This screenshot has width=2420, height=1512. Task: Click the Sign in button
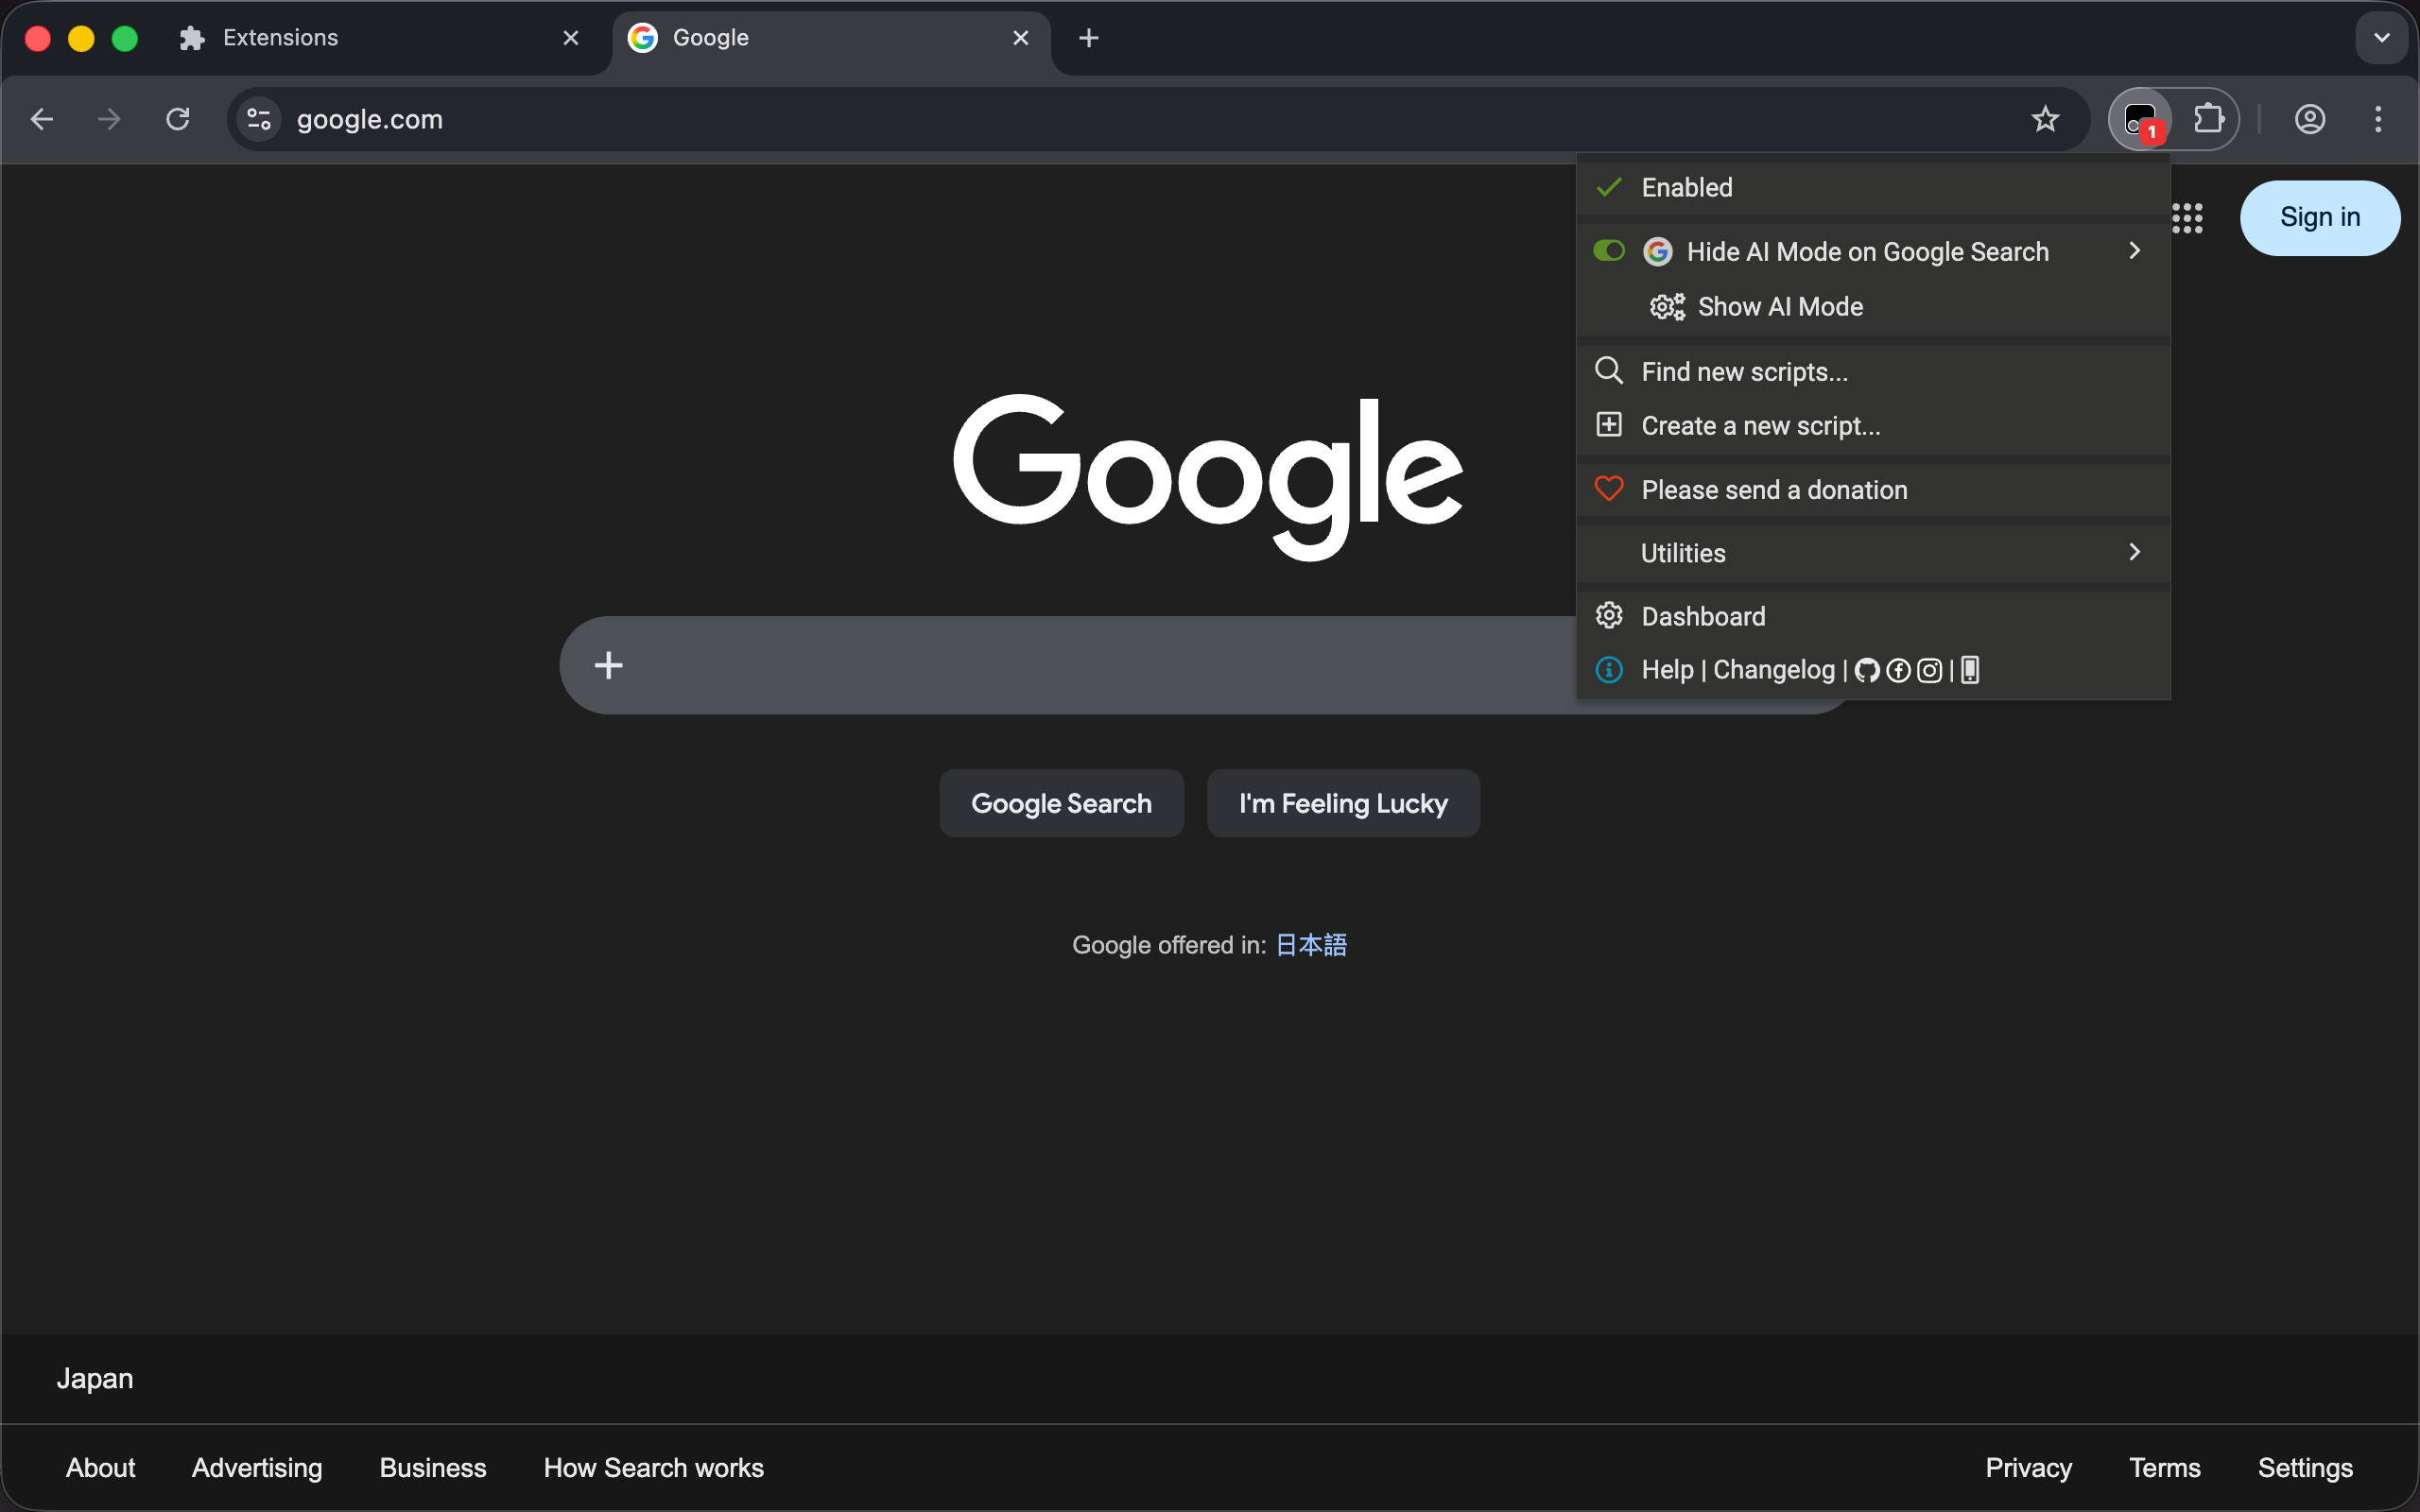(x=2319, y=218)
